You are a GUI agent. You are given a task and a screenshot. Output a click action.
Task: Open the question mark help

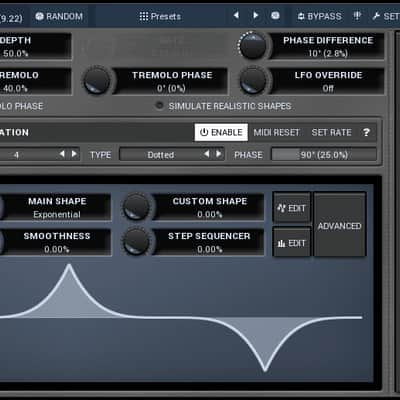pos(366,133)
